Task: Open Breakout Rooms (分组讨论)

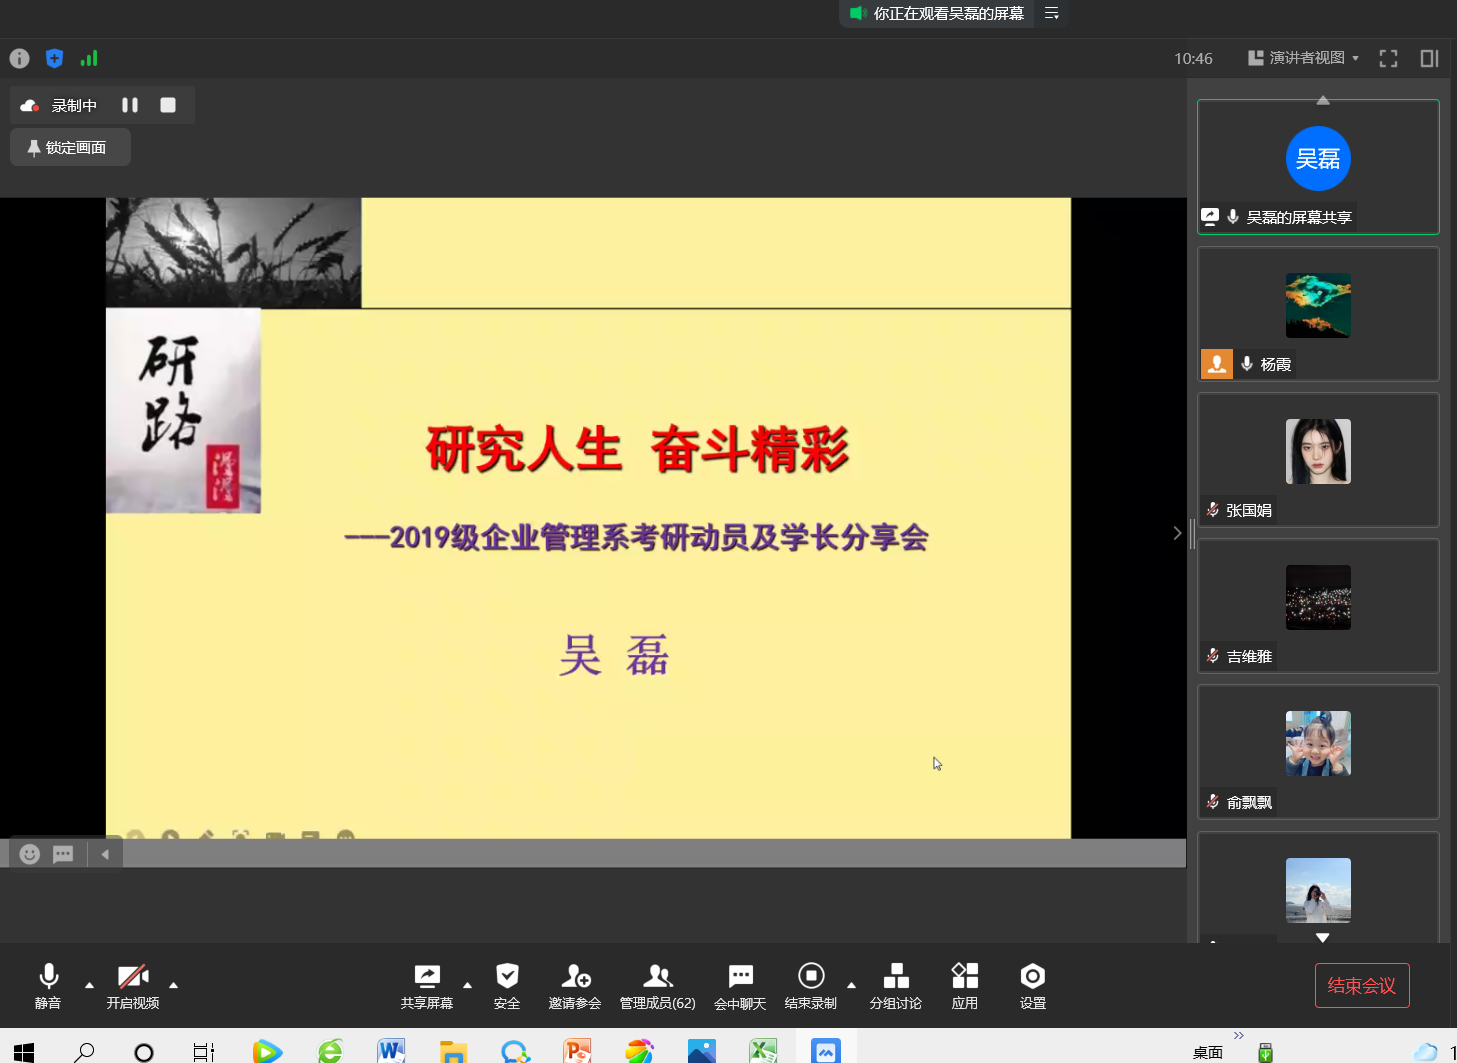Action: (896, 977)
